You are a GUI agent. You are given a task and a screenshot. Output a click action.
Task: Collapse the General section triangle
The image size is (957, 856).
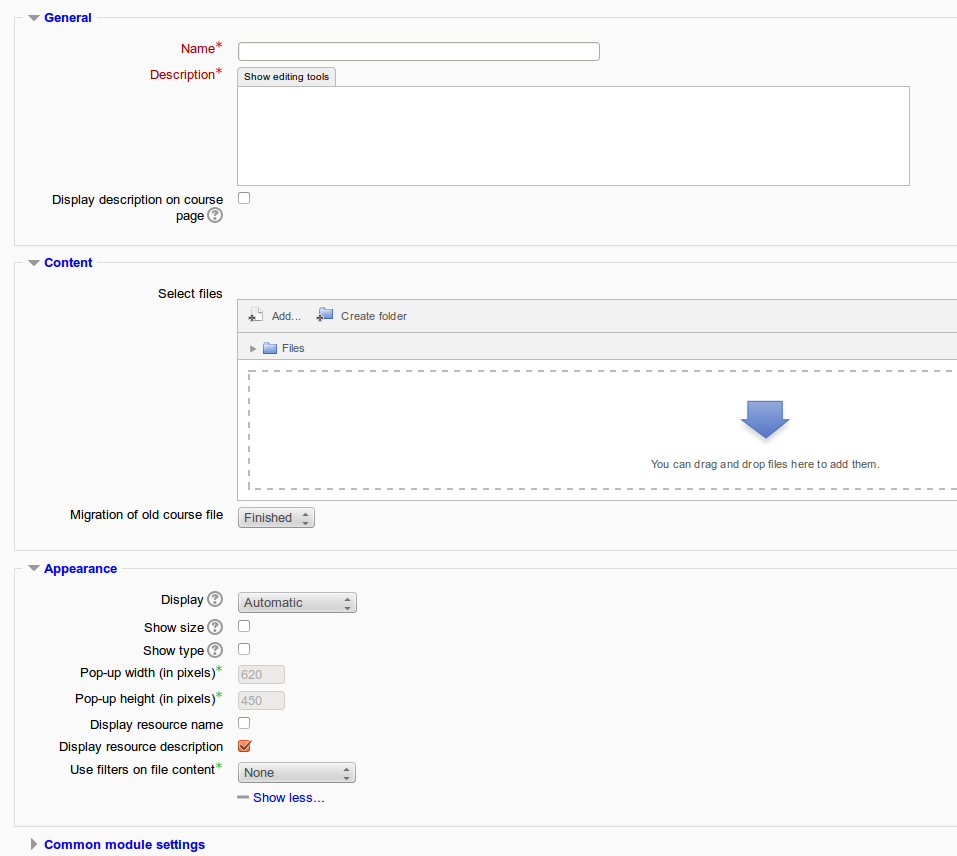tap(34, 18)
